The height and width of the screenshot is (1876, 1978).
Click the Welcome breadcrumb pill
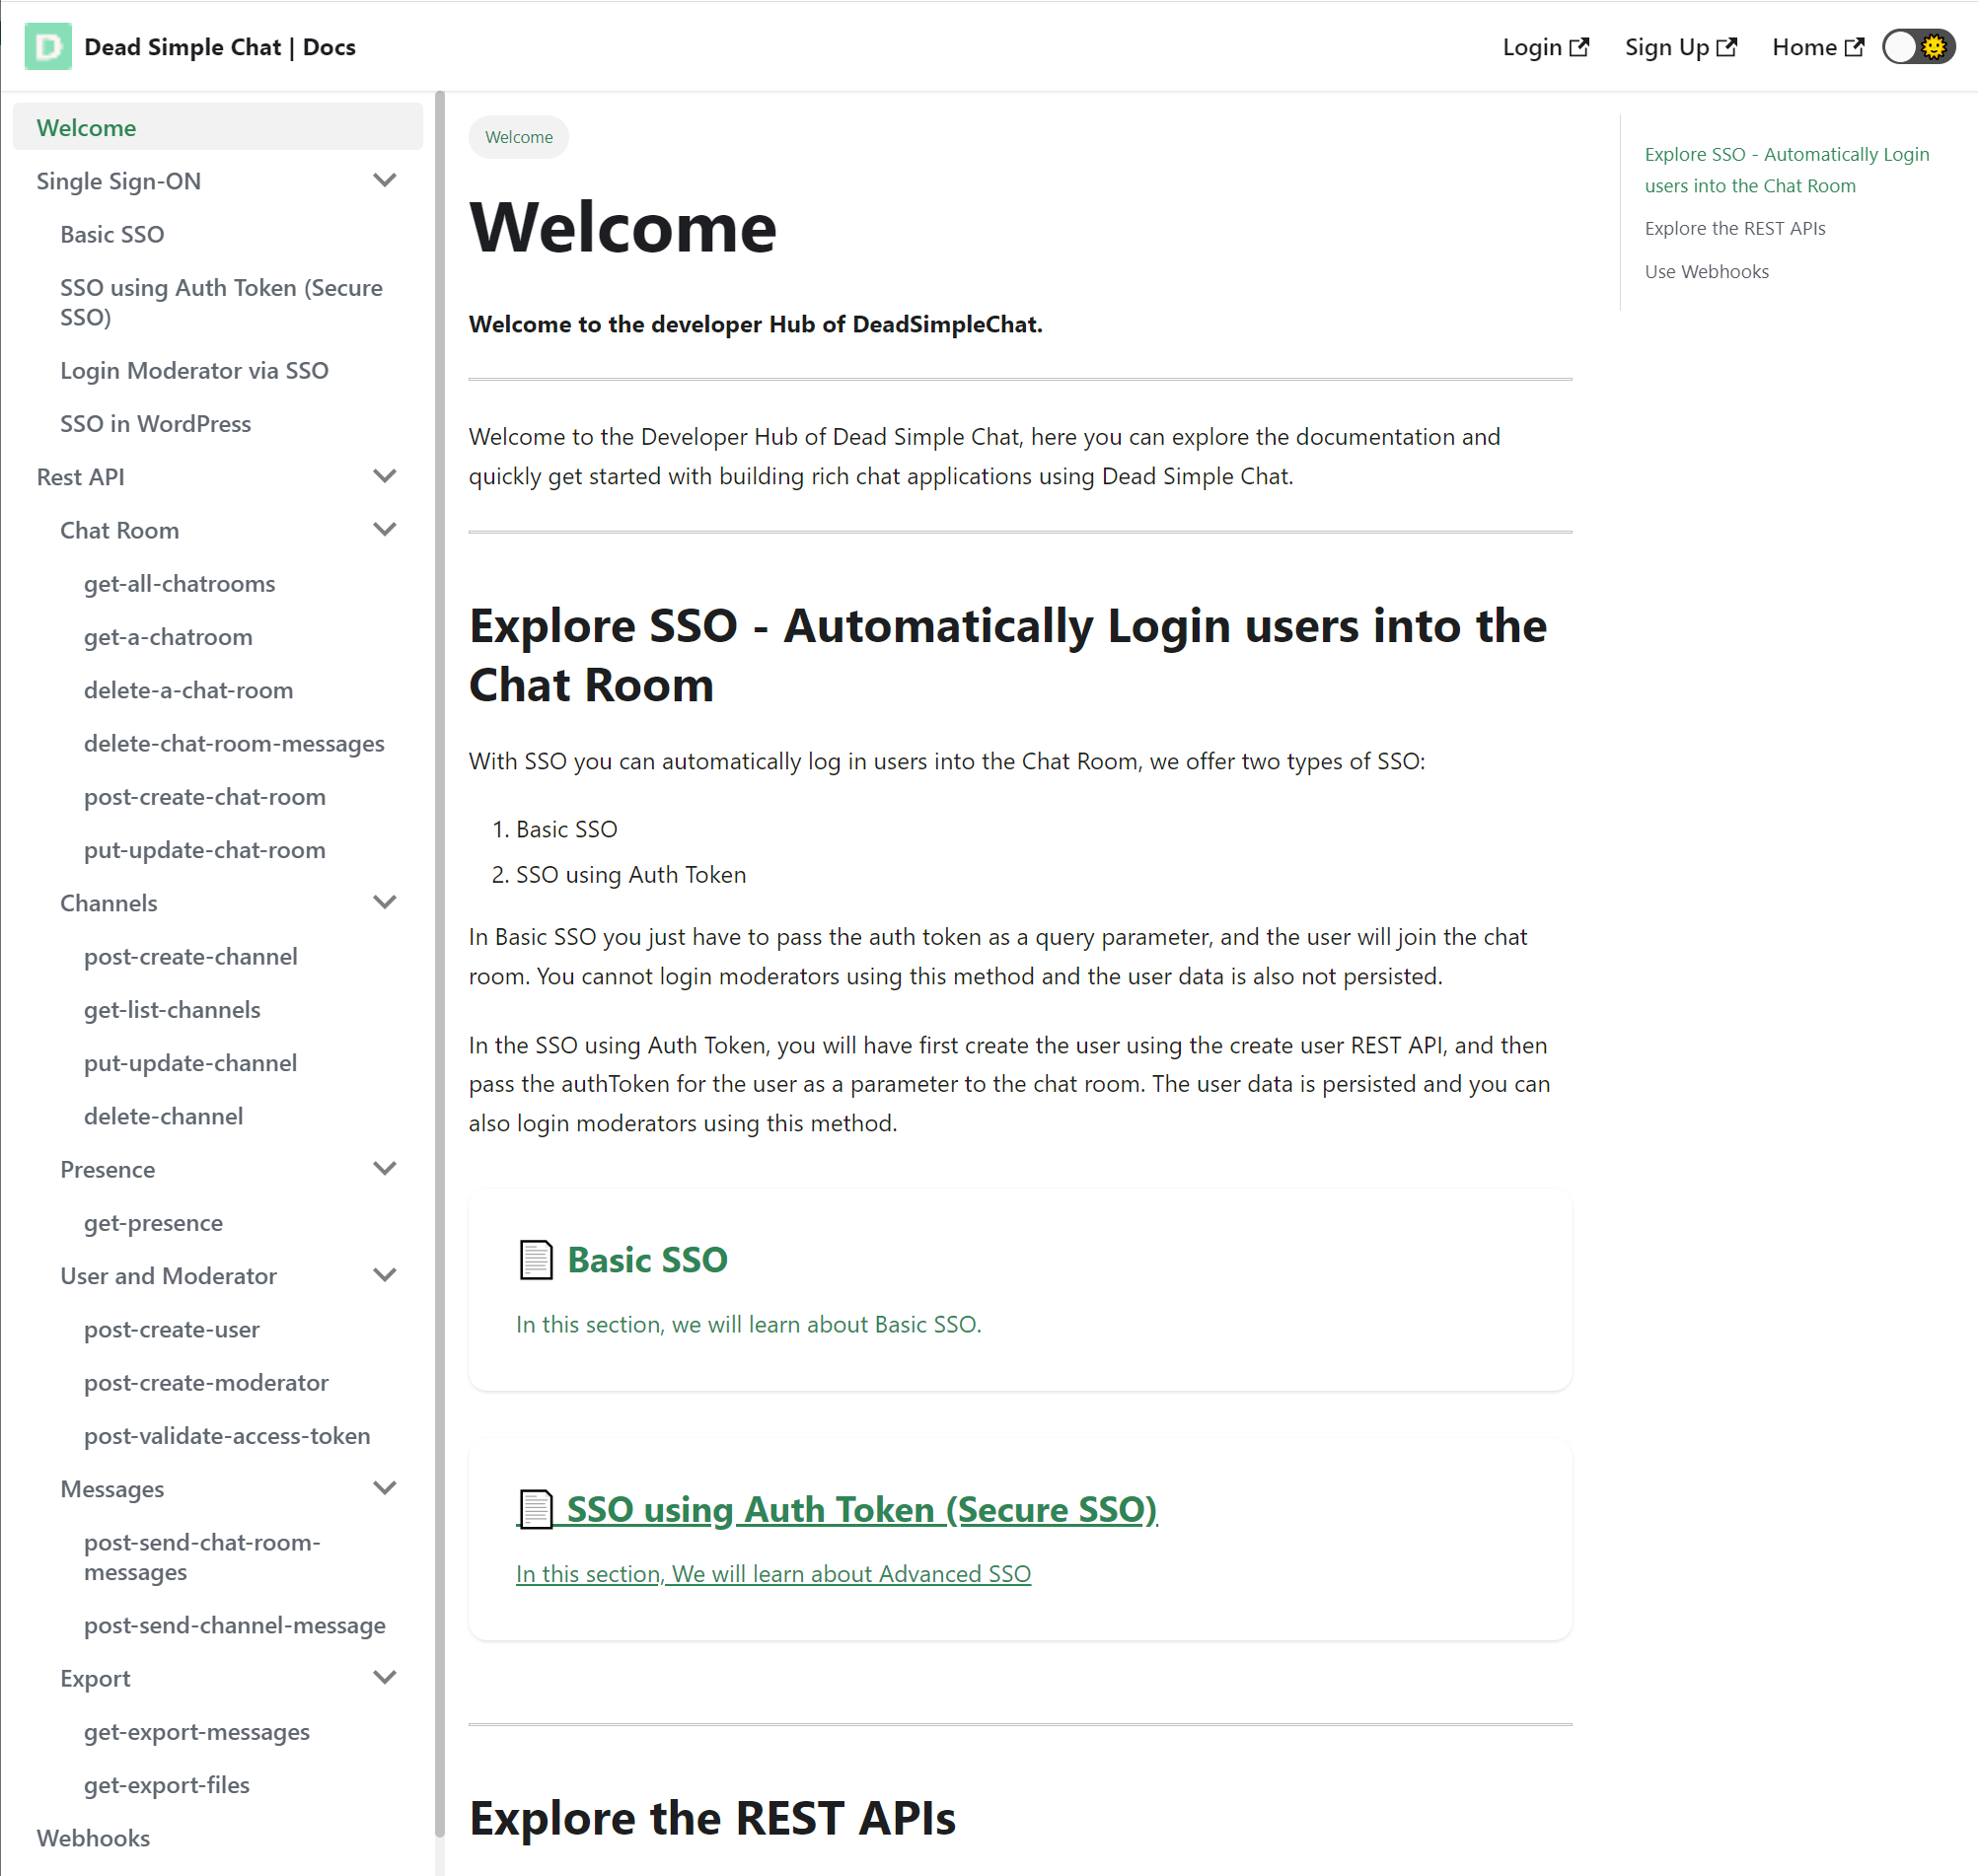pos(518,137)
